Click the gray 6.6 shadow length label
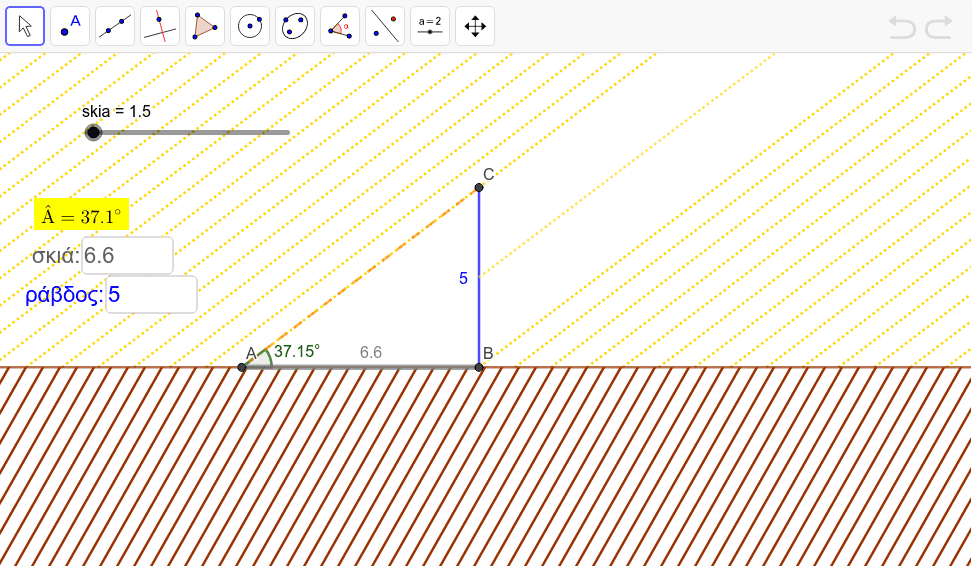973x568 pixels. 370,352
